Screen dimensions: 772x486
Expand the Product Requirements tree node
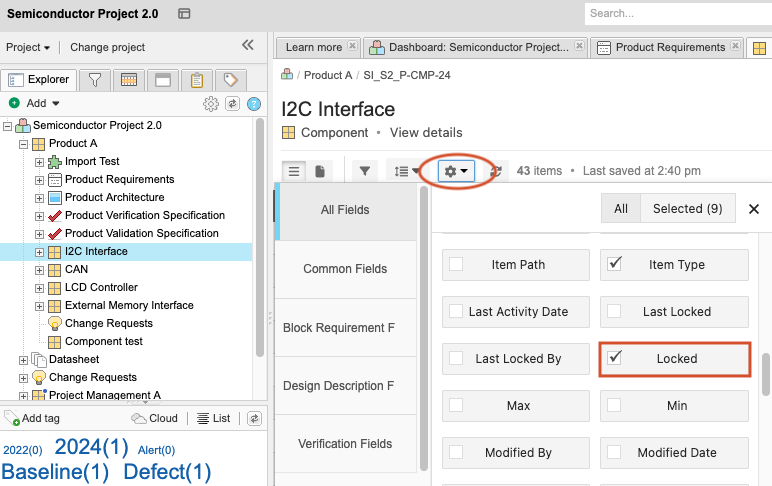point(40,180)
